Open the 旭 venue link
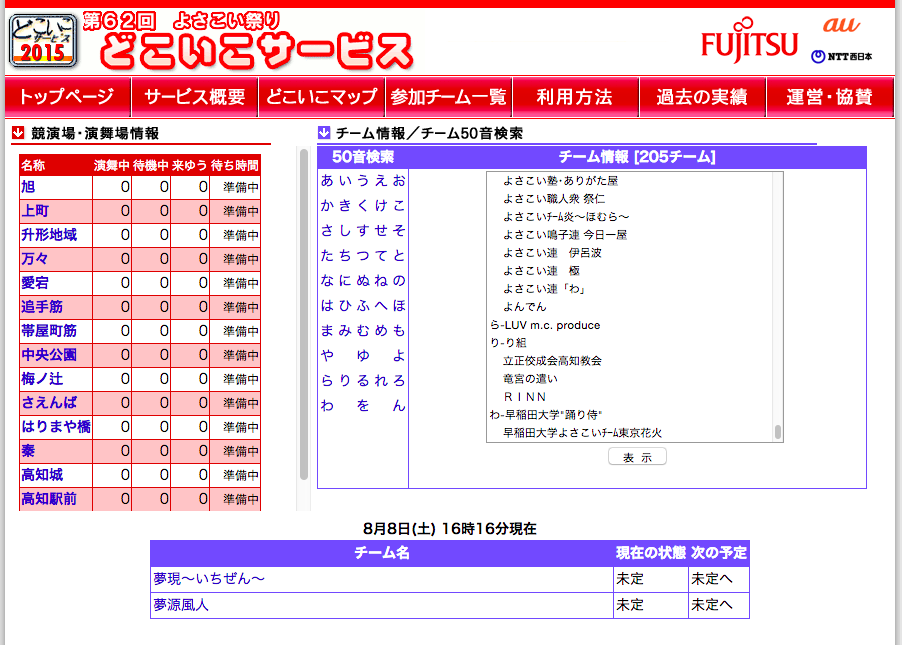 [x=28, y=187]
